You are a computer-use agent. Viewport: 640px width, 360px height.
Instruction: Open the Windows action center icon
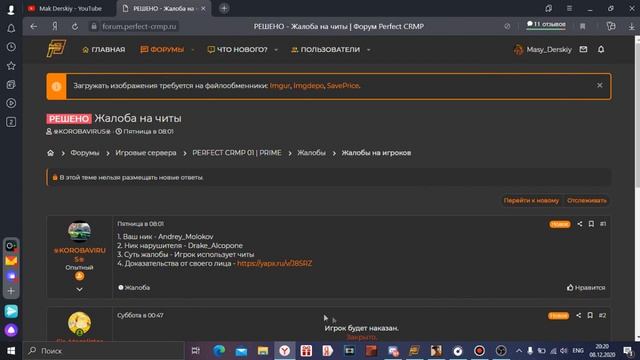point(628,351)
